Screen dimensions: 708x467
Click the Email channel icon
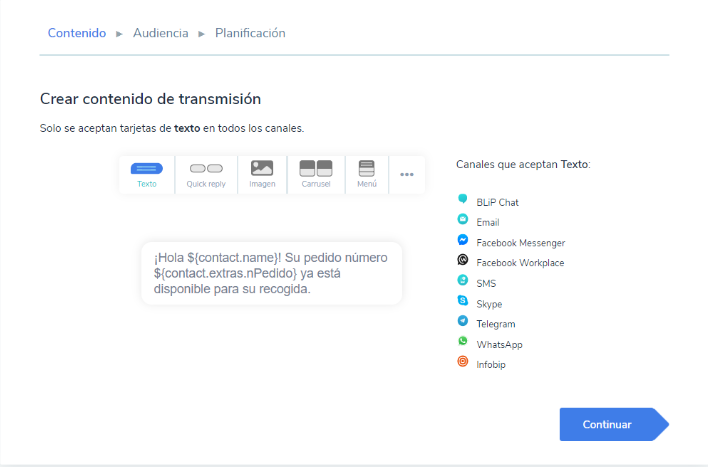coord(462,219)
